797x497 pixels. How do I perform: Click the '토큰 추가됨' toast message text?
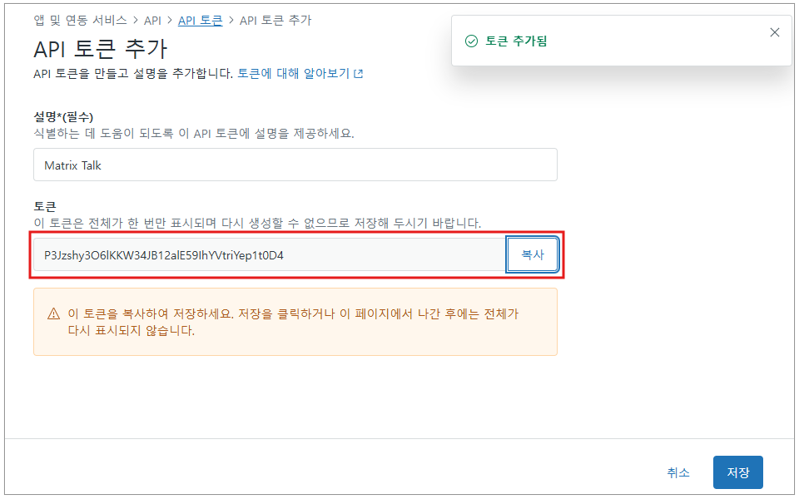pos(516,41)
